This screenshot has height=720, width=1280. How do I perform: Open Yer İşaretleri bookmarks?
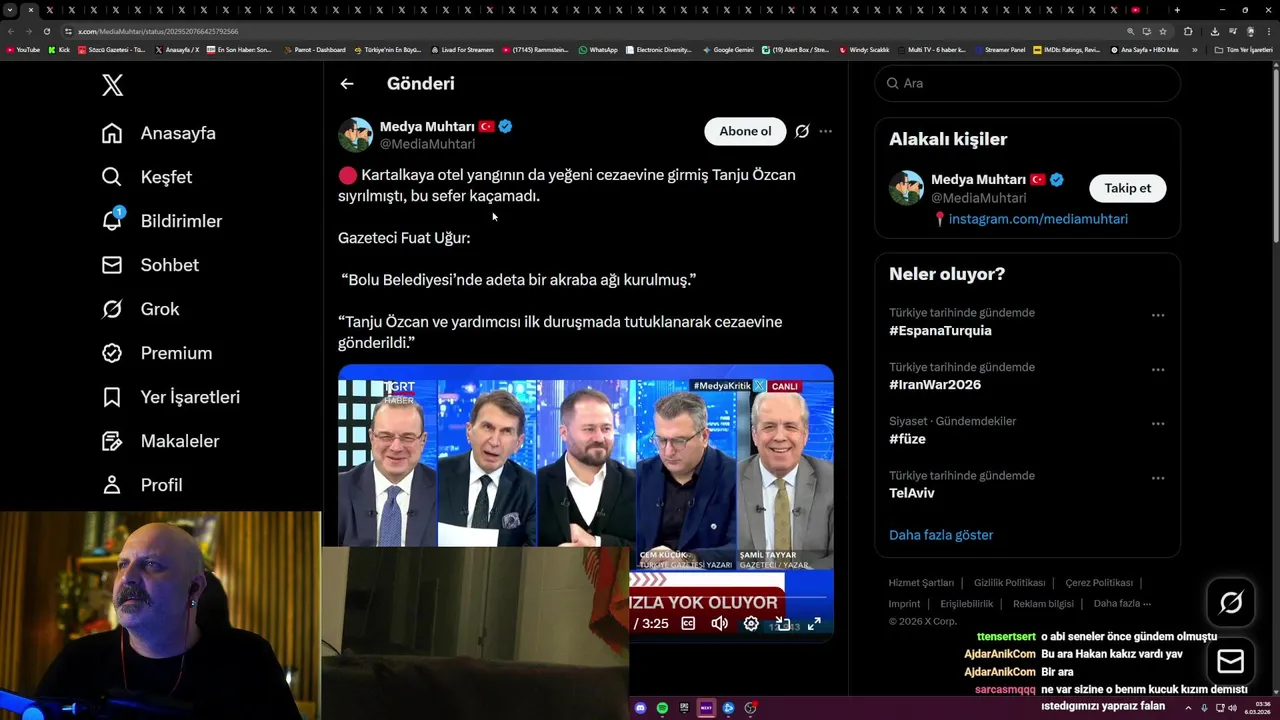171,397
